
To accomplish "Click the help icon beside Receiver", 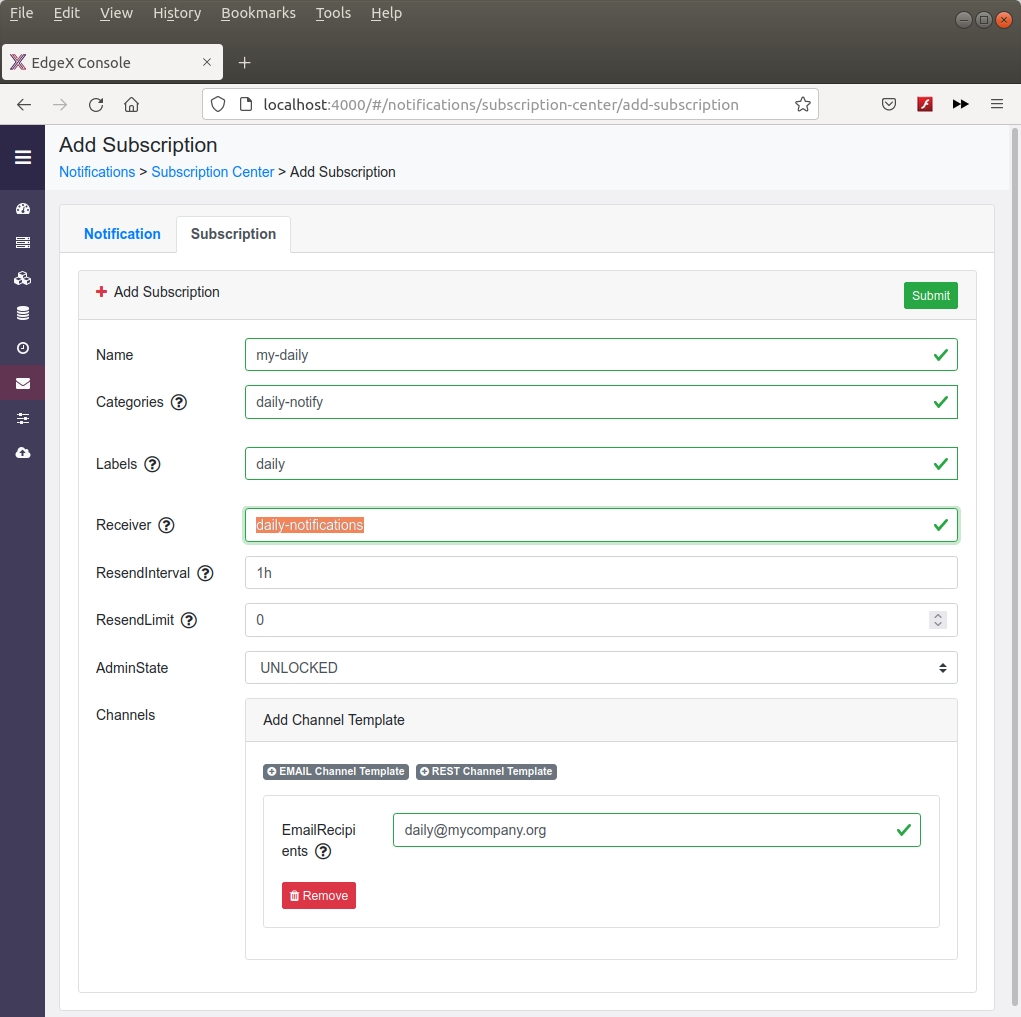I will point(167,525).
